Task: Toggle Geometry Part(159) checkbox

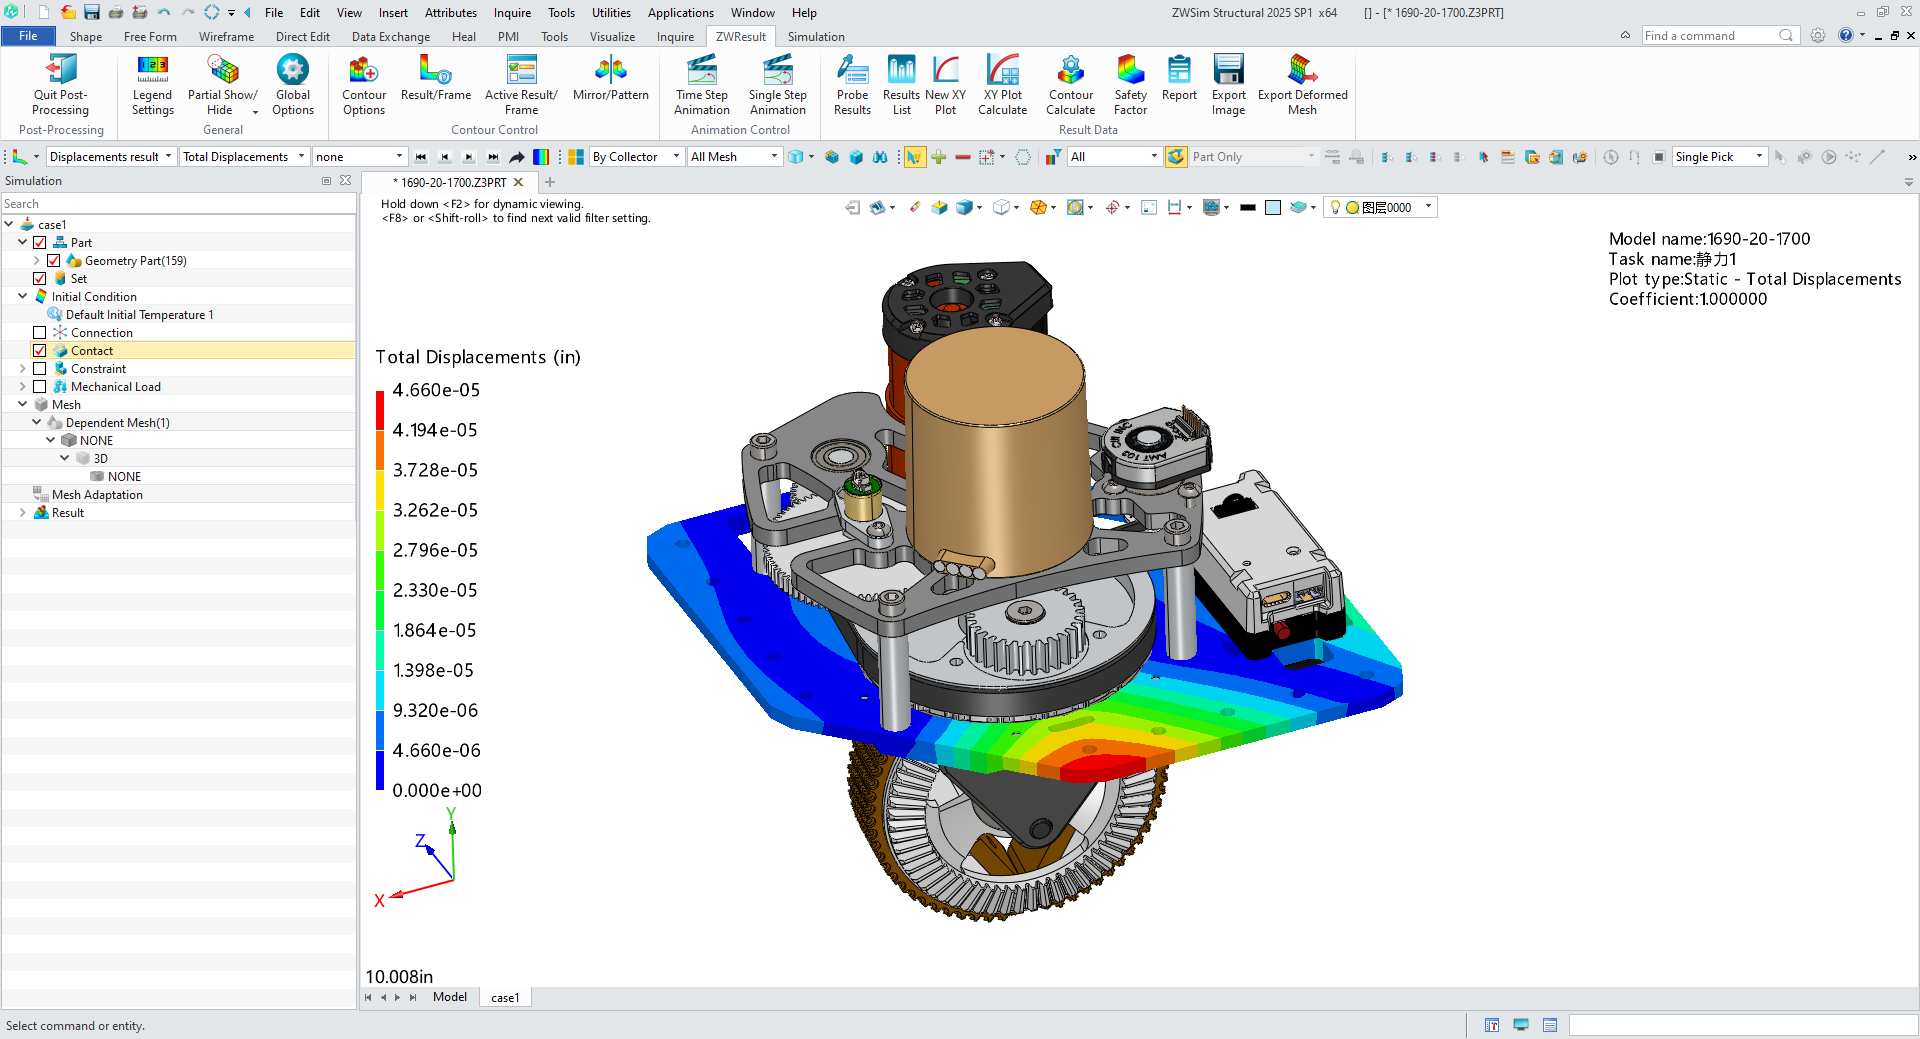Action: (x=54, y=261)
